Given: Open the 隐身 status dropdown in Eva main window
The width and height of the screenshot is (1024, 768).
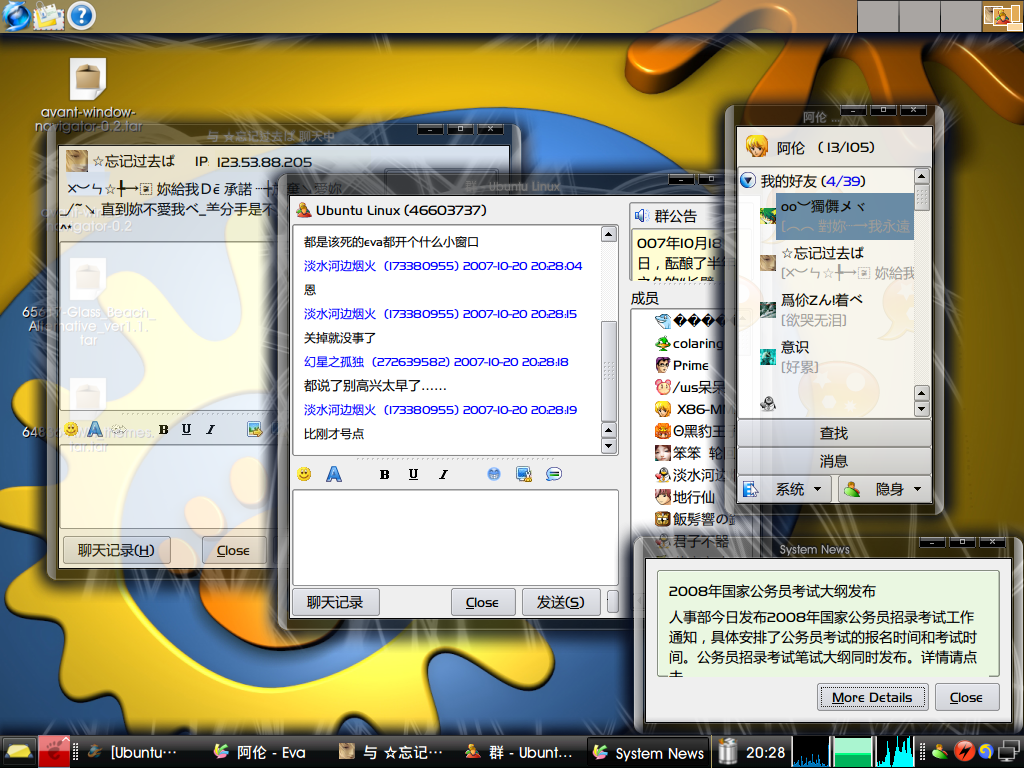Looking at the screenshot, I should [884, 489].
